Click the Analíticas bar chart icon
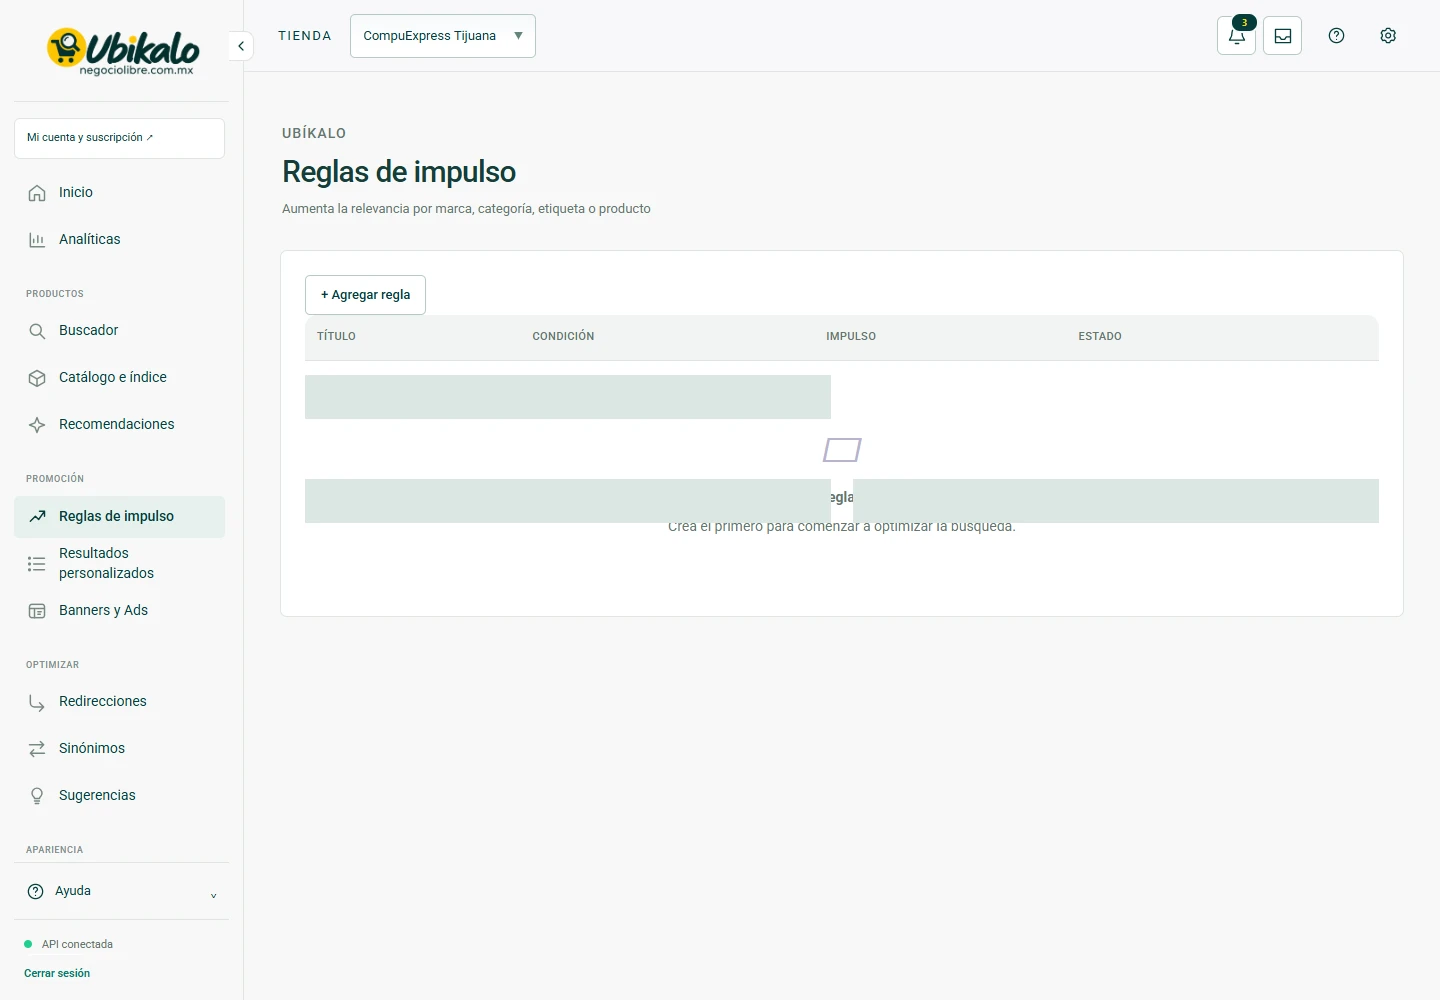This screenshot has width=1440, height=1000. (37, 240)
